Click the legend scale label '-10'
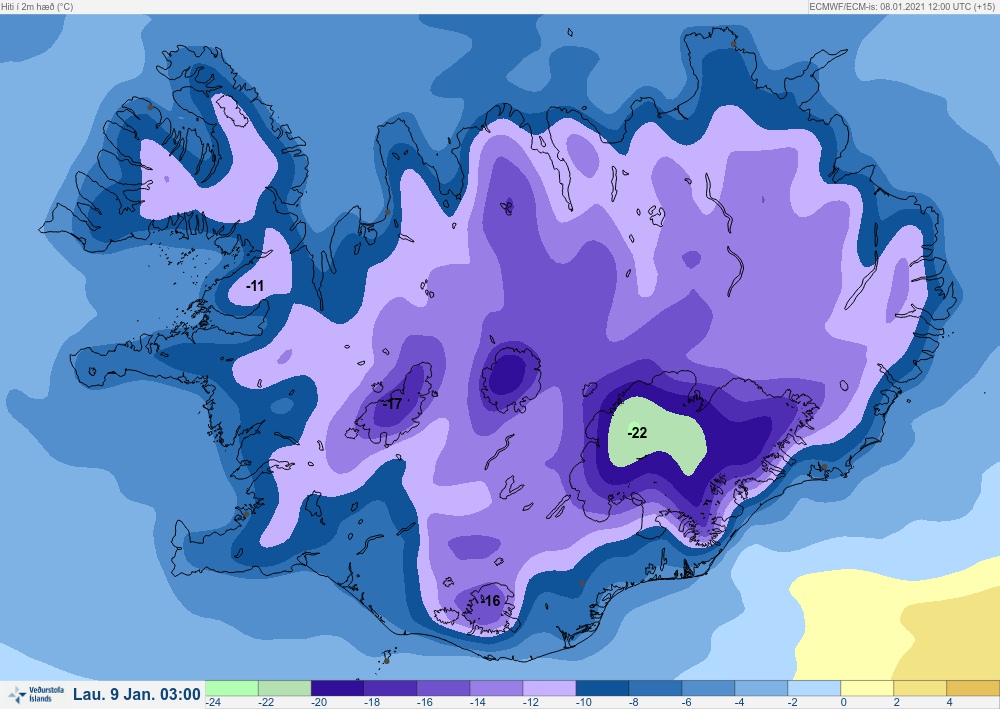1000x709 pixels. click(x=584, y=702)
